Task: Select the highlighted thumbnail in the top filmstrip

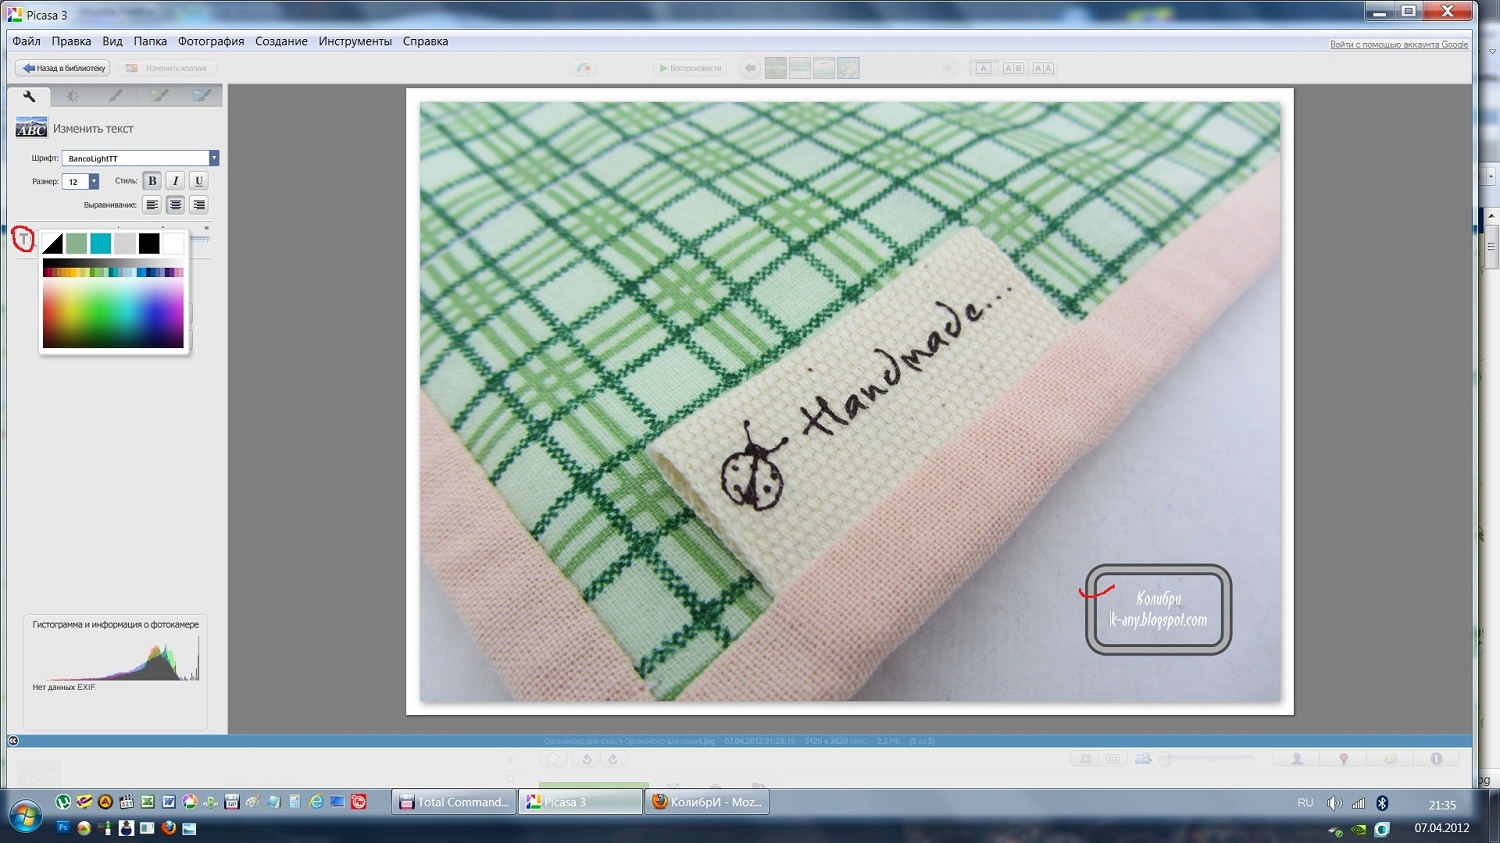Action: [848, 68]
